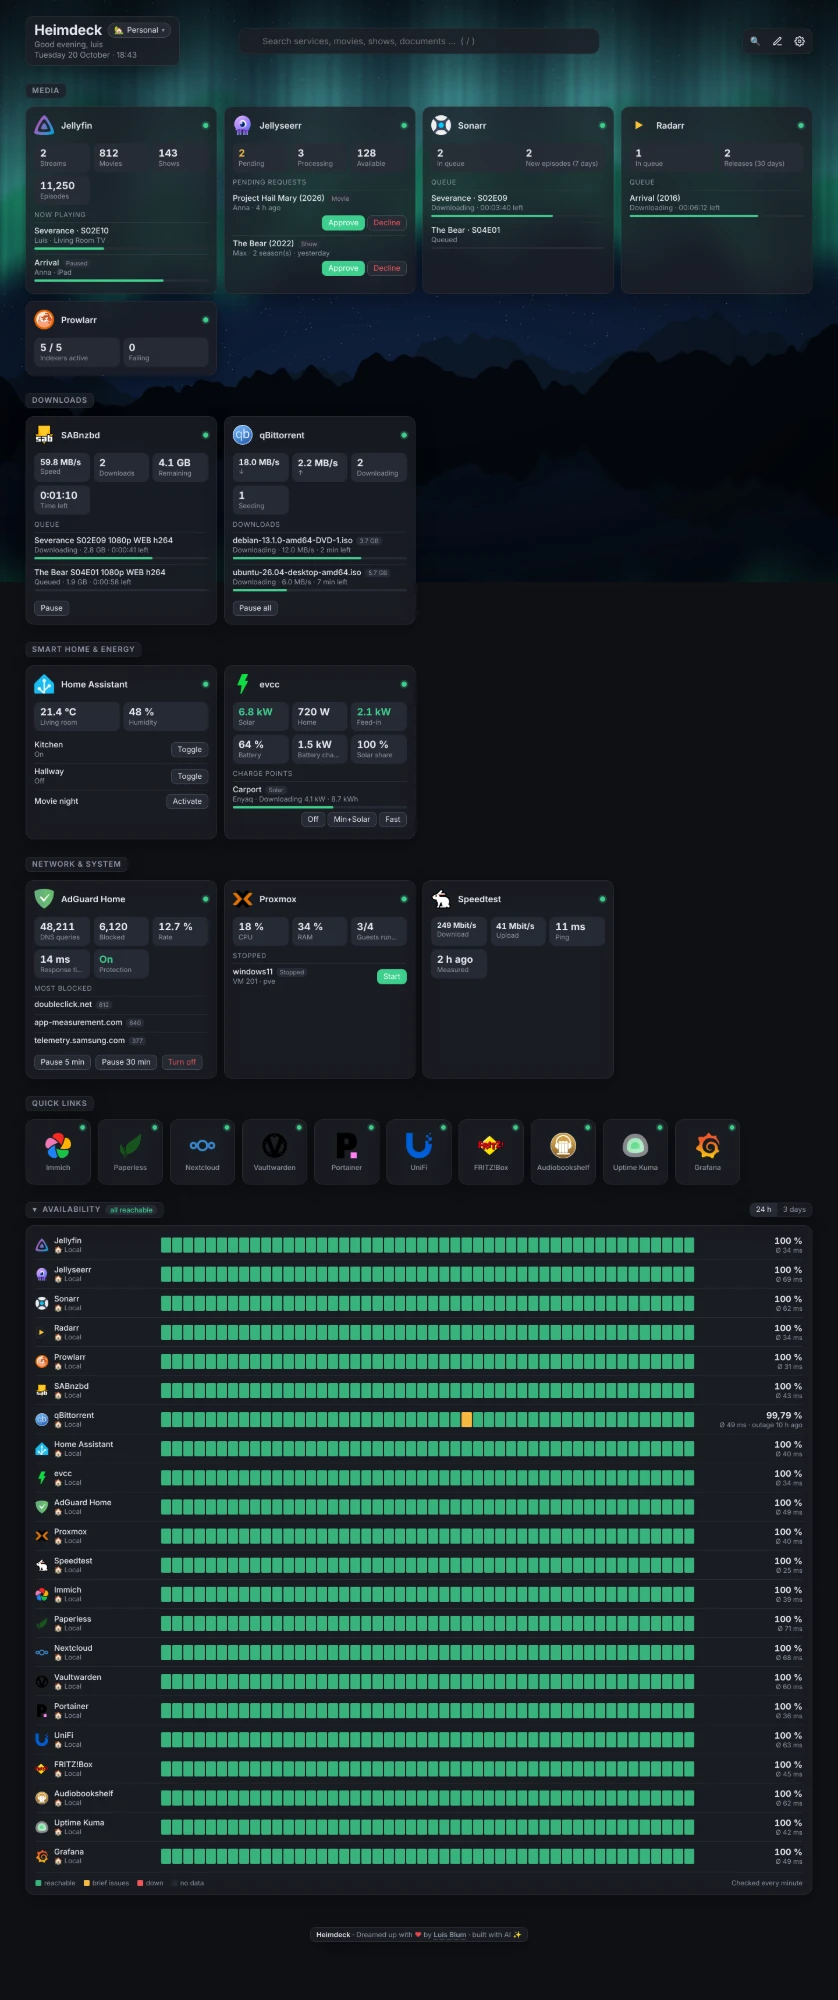Set Carport charge mode to Off
Image resolution: width=838 pixels, height=2000 pixels.
[x=313, y=819]
